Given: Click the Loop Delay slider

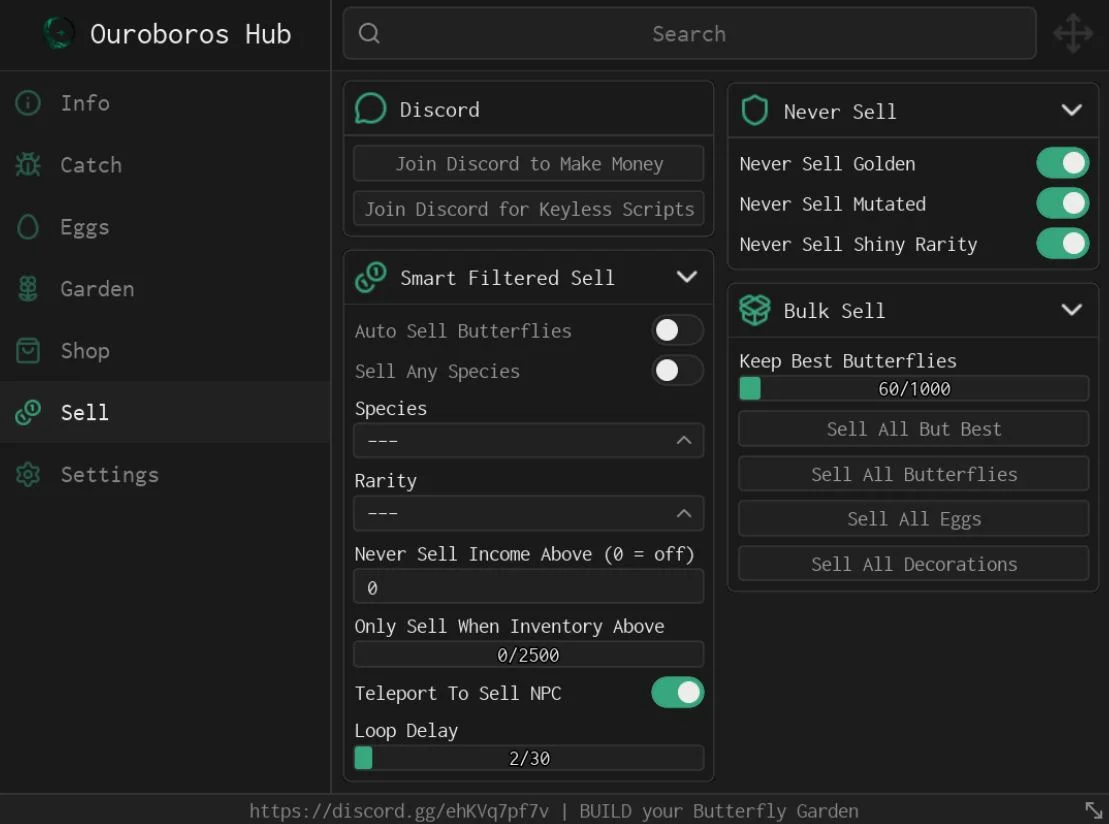Looking at the screenshot, I should point(528,758).
